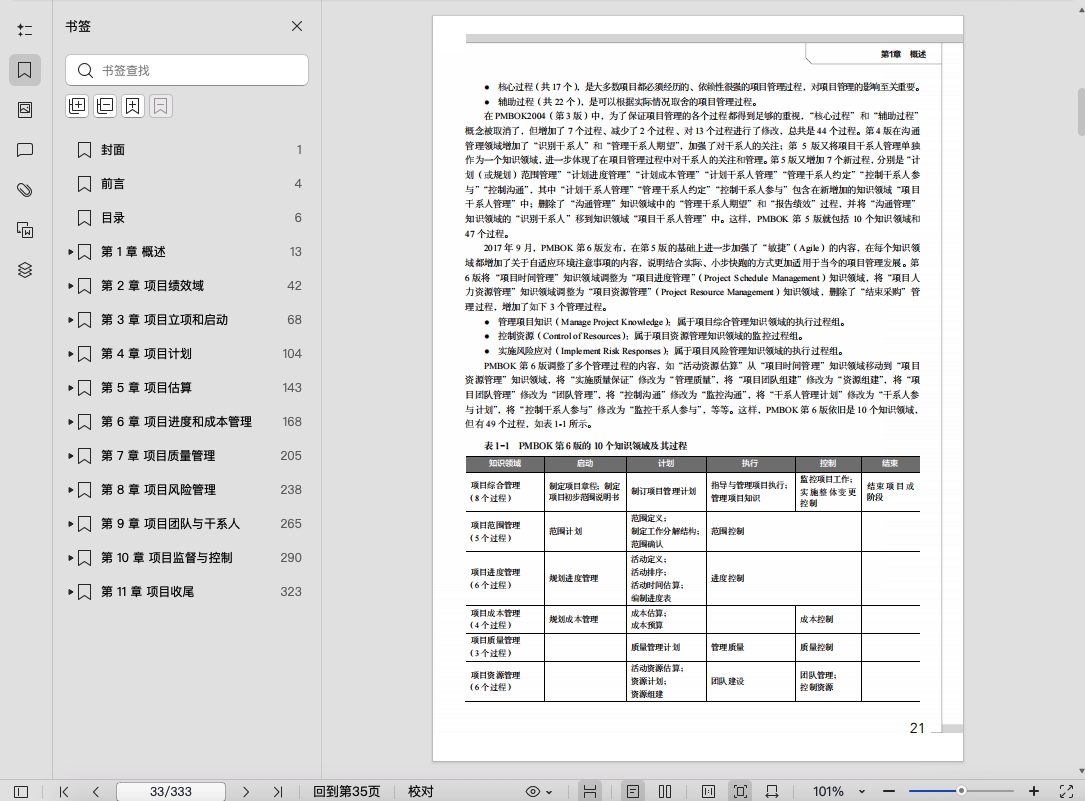
Task: Open the comments panel icon in the sidebar
Action: (25, 149)
